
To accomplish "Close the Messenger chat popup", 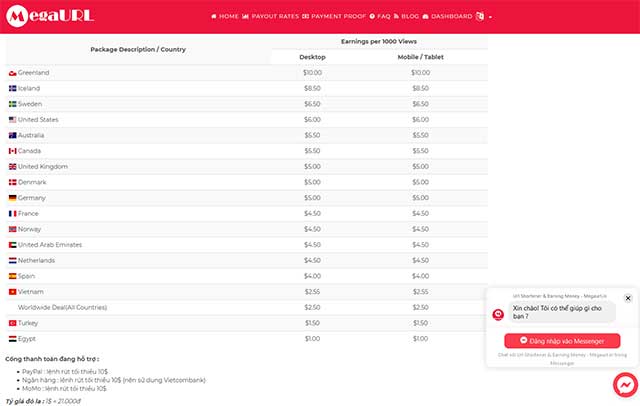I will pyautogui.click(x=628, y=298).
